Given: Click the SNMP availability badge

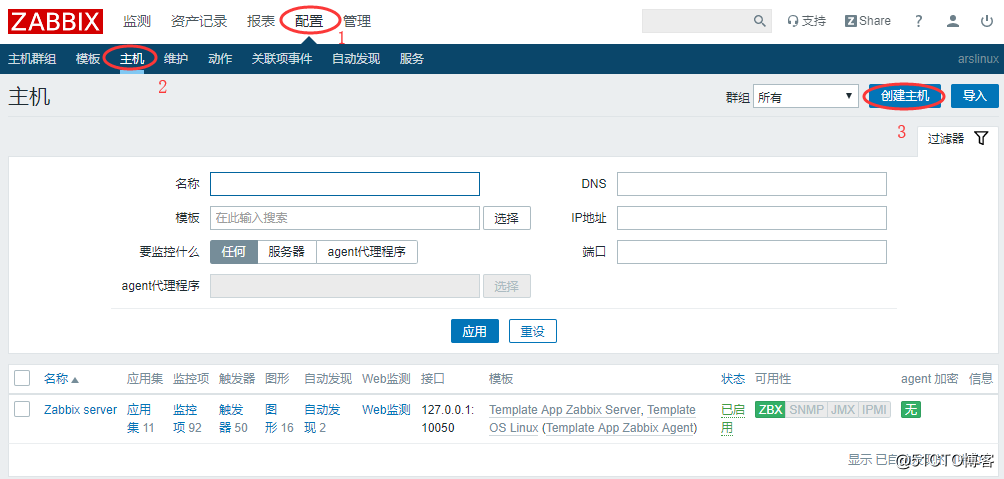Looking at the screenshot, I should coord(806,410).
